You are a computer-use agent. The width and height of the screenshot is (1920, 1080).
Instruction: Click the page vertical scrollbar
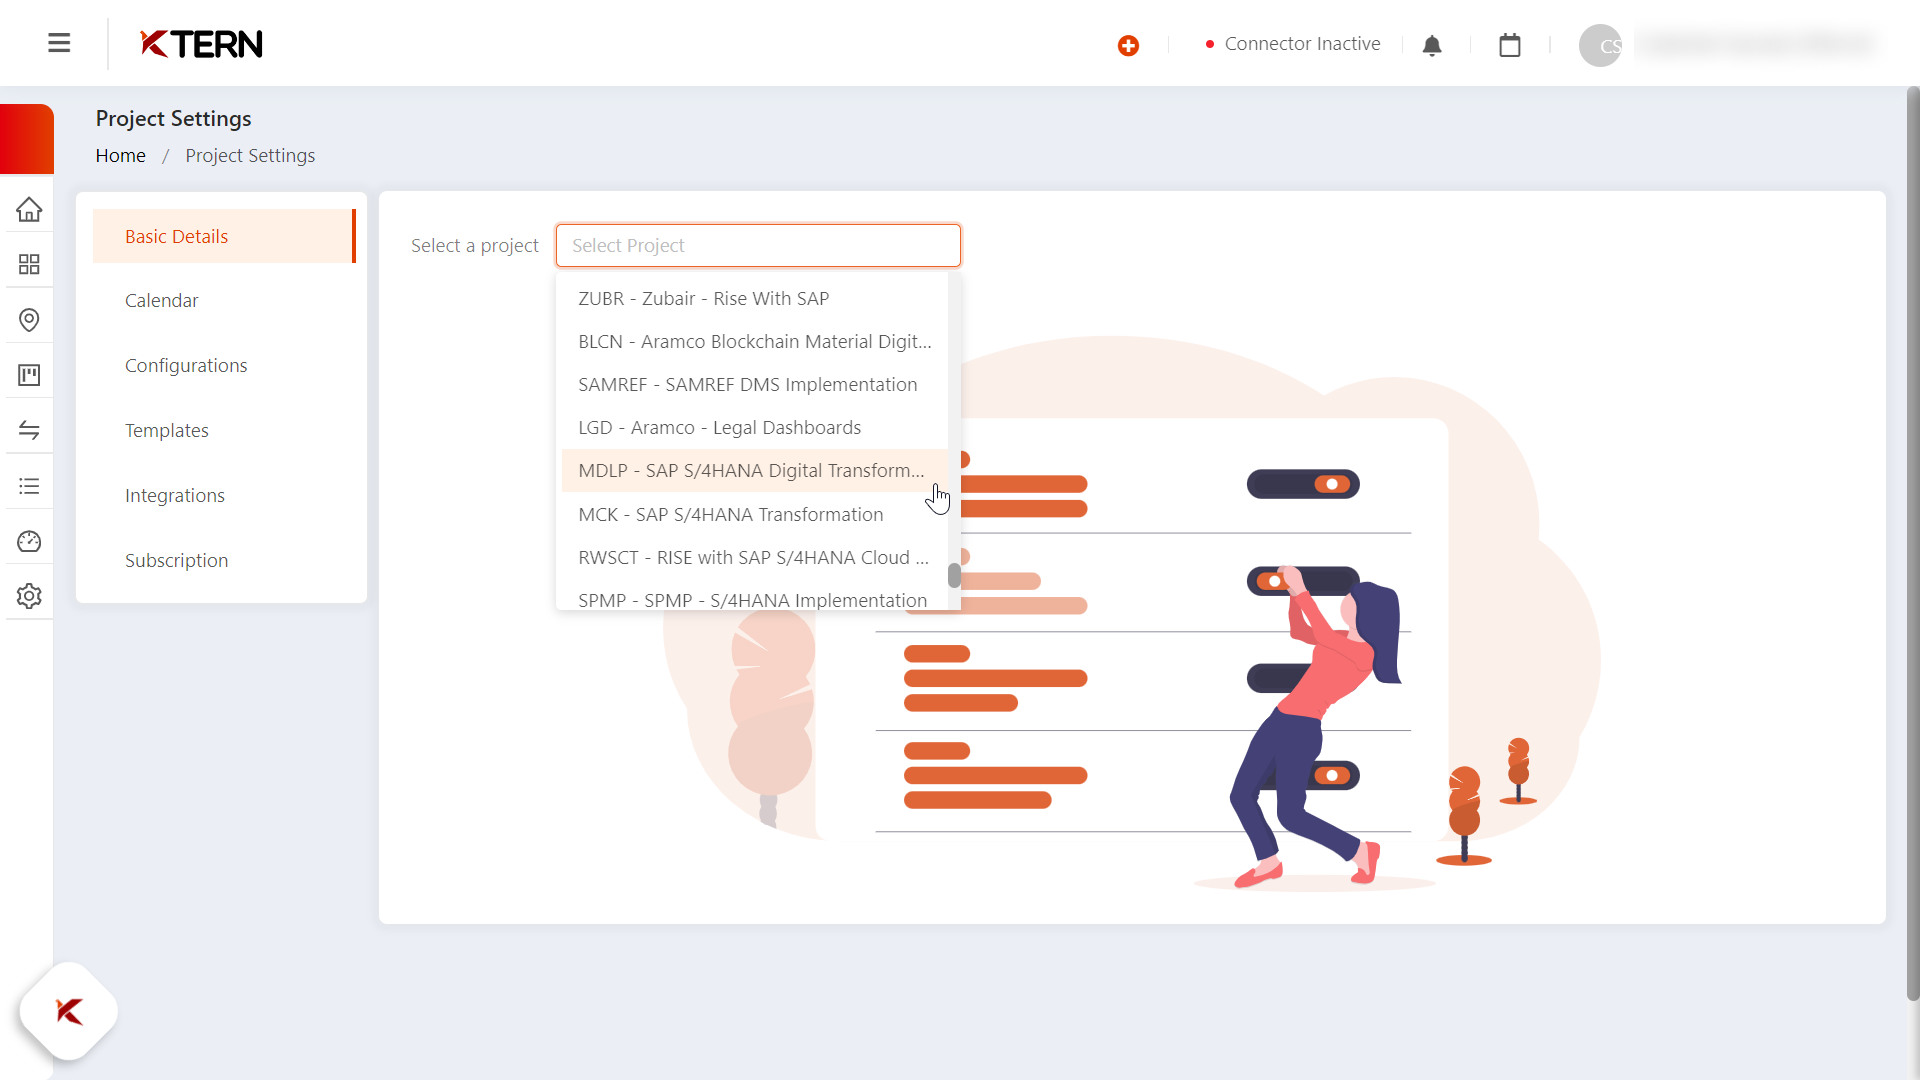pos(1912,545)
